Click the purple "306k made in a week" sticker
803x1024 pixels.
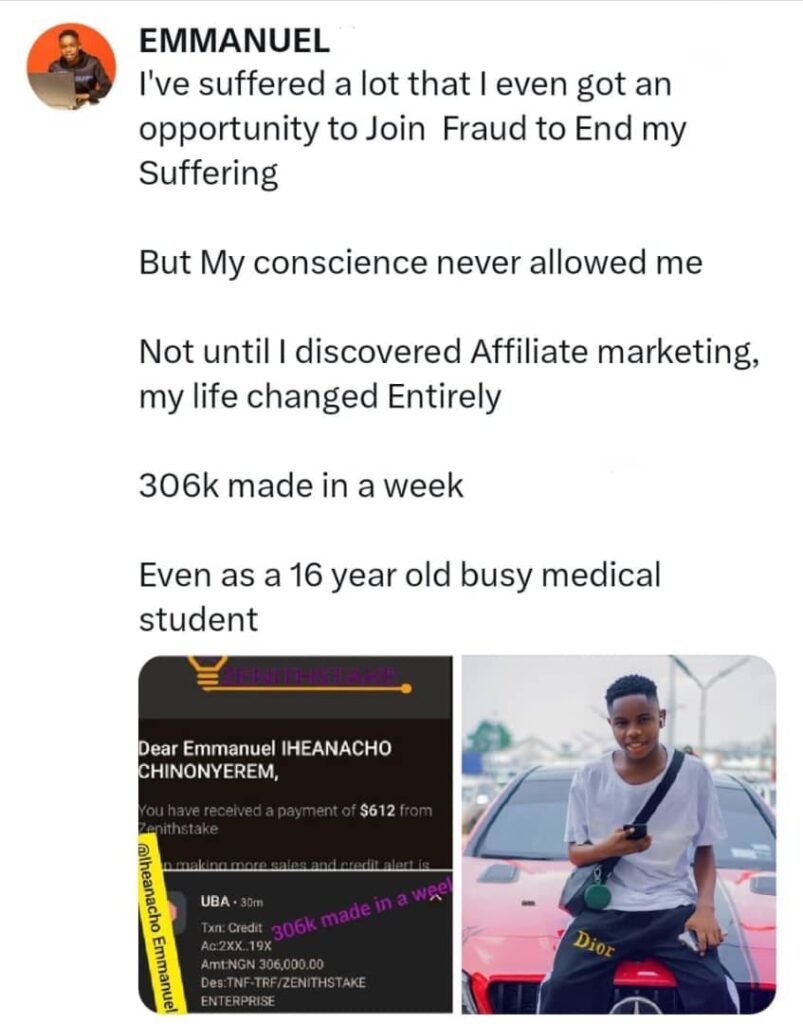click(363, 913)
